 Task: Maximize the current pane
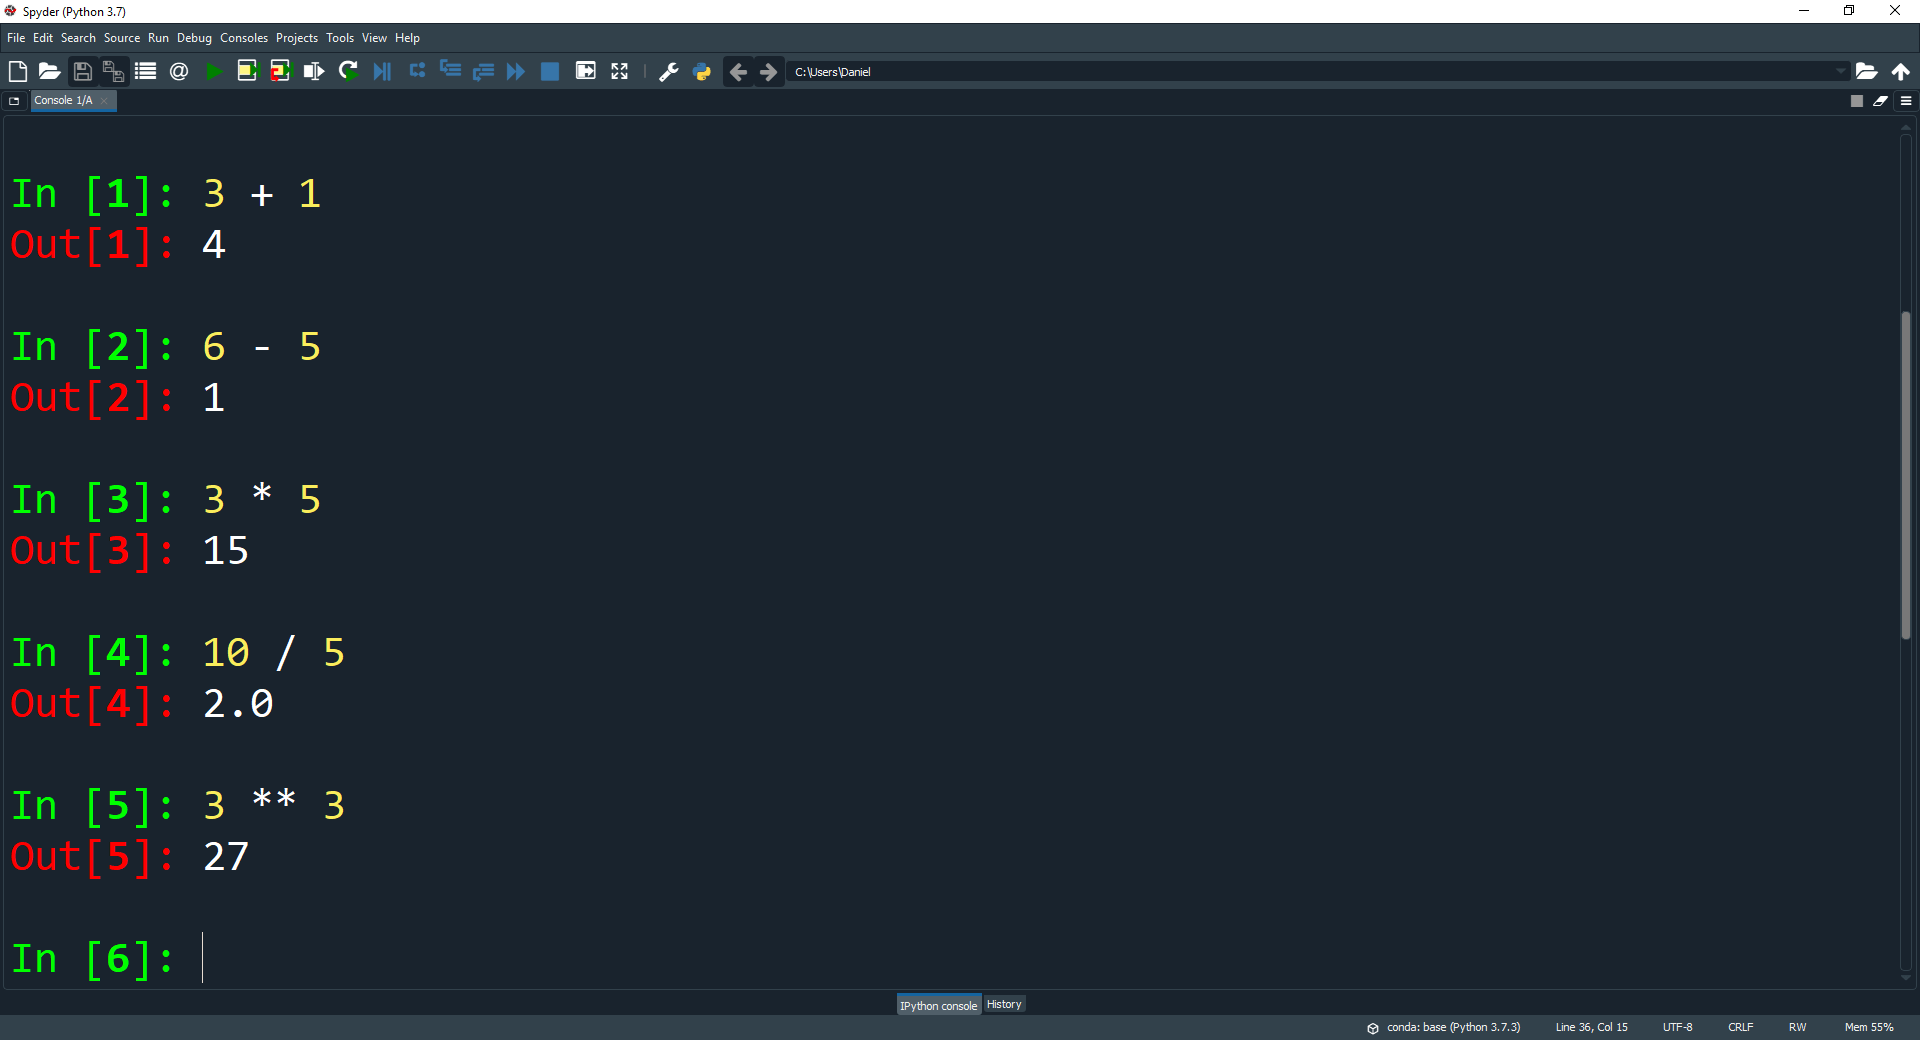[x=586, y=71]
